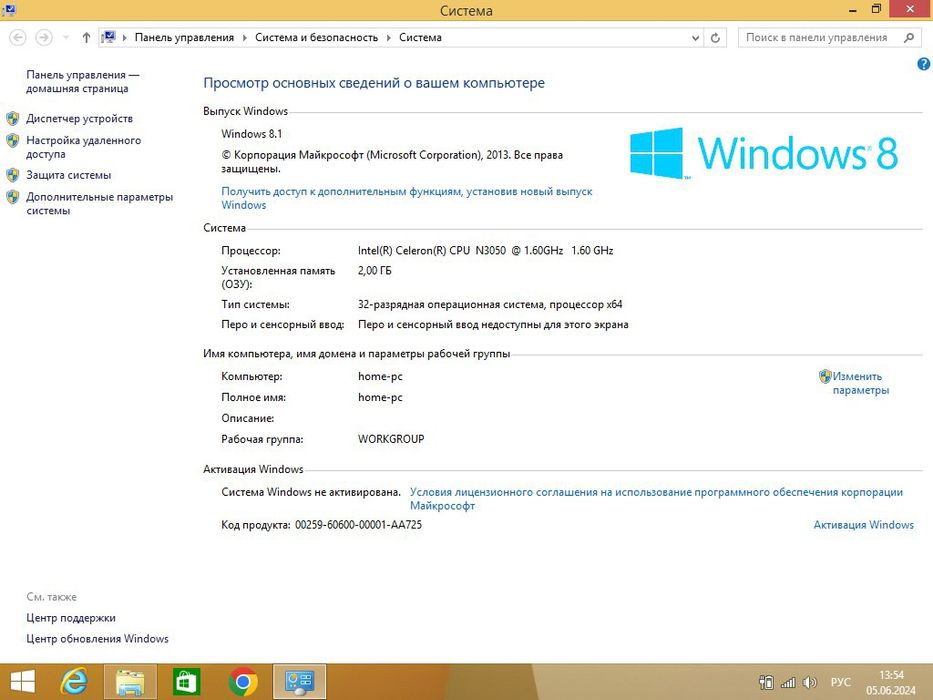
Task: Click the volume speaker tray icon
Action: tap(809, 683)
